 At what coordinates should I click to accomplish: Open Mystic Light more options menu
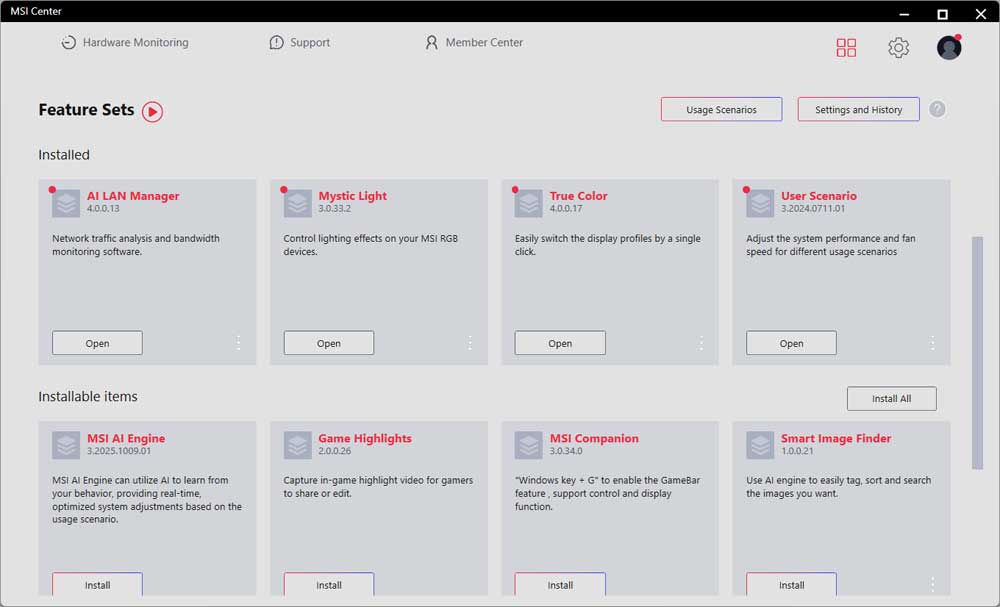click(x=470, y=343)
